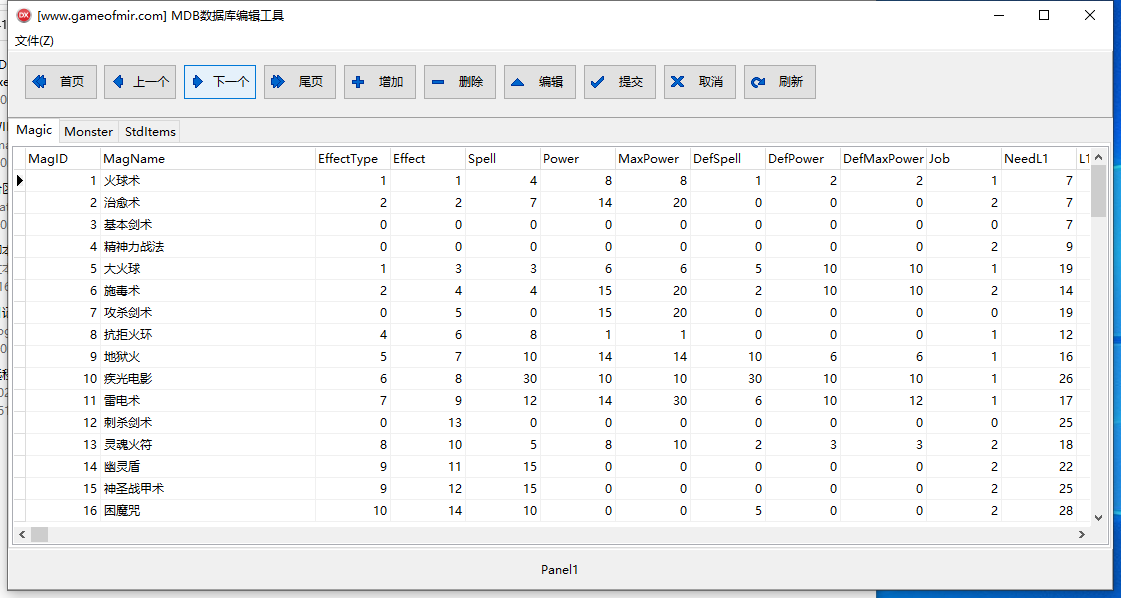
Task: Minimize the MDB editor window
Action: (998, 15)
